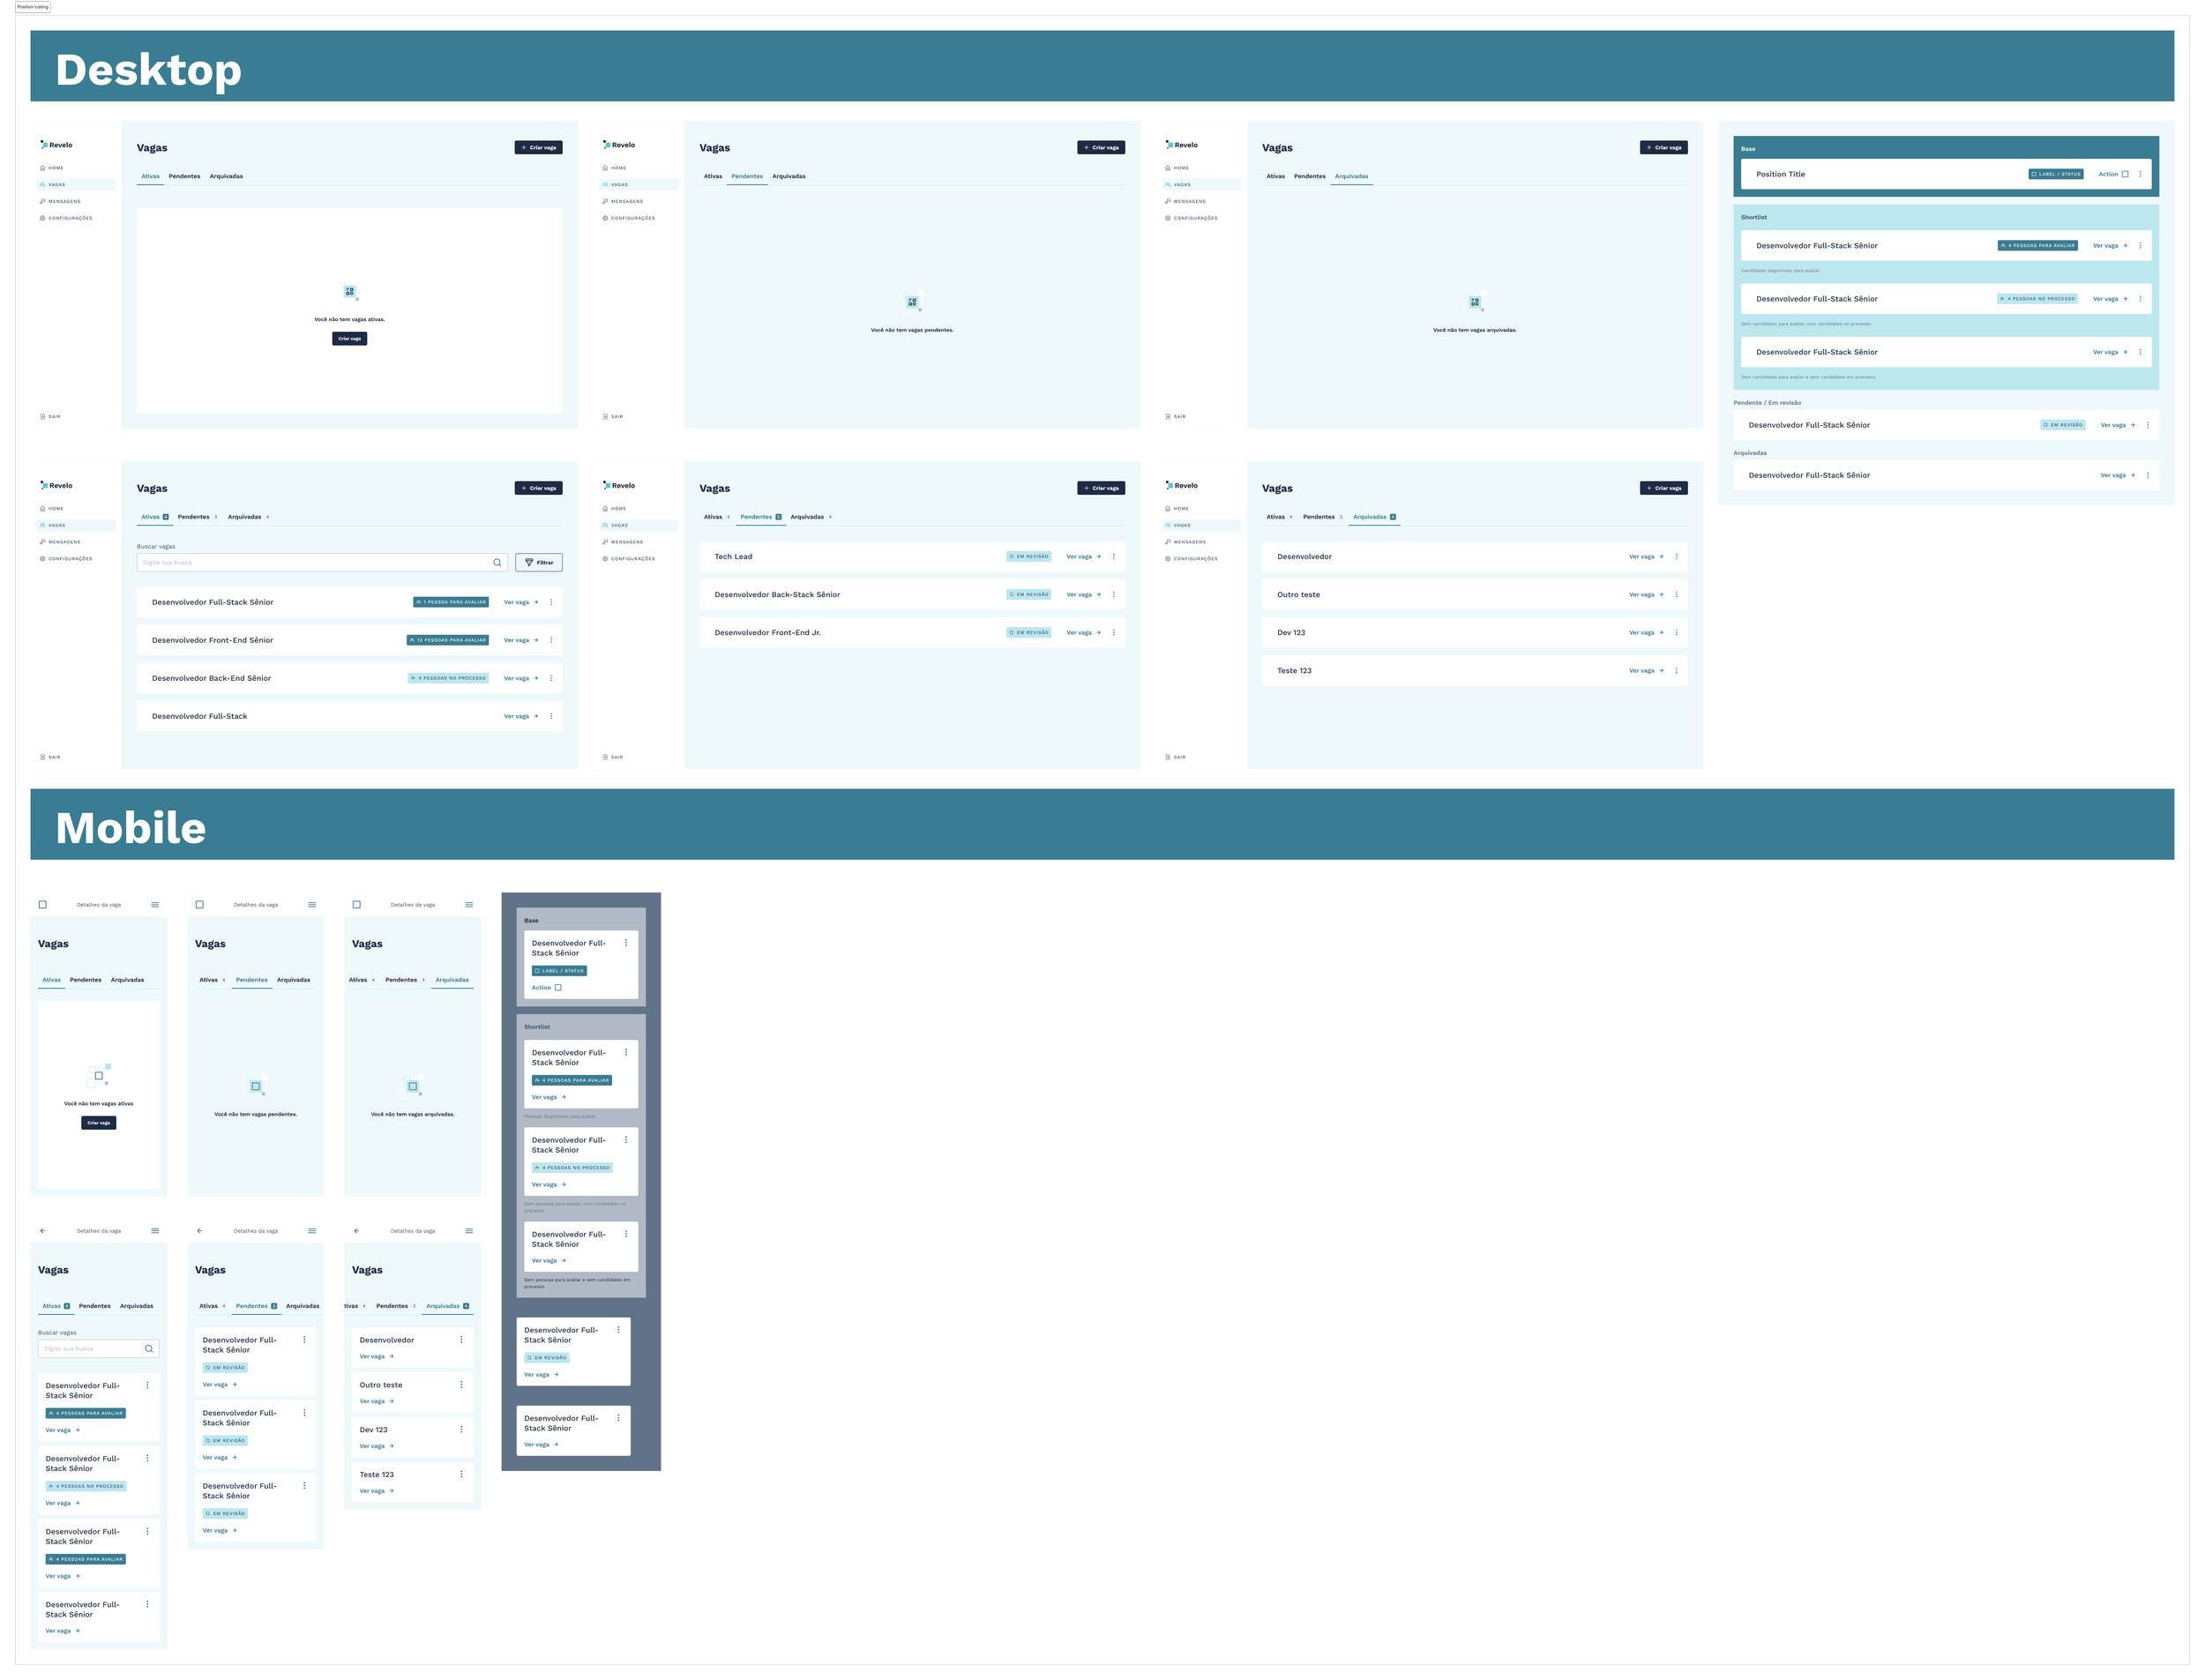Open three-dot menu on desktop Dev 123 row
The height and width of the screenshot is (1680, 2205).
1676,632
